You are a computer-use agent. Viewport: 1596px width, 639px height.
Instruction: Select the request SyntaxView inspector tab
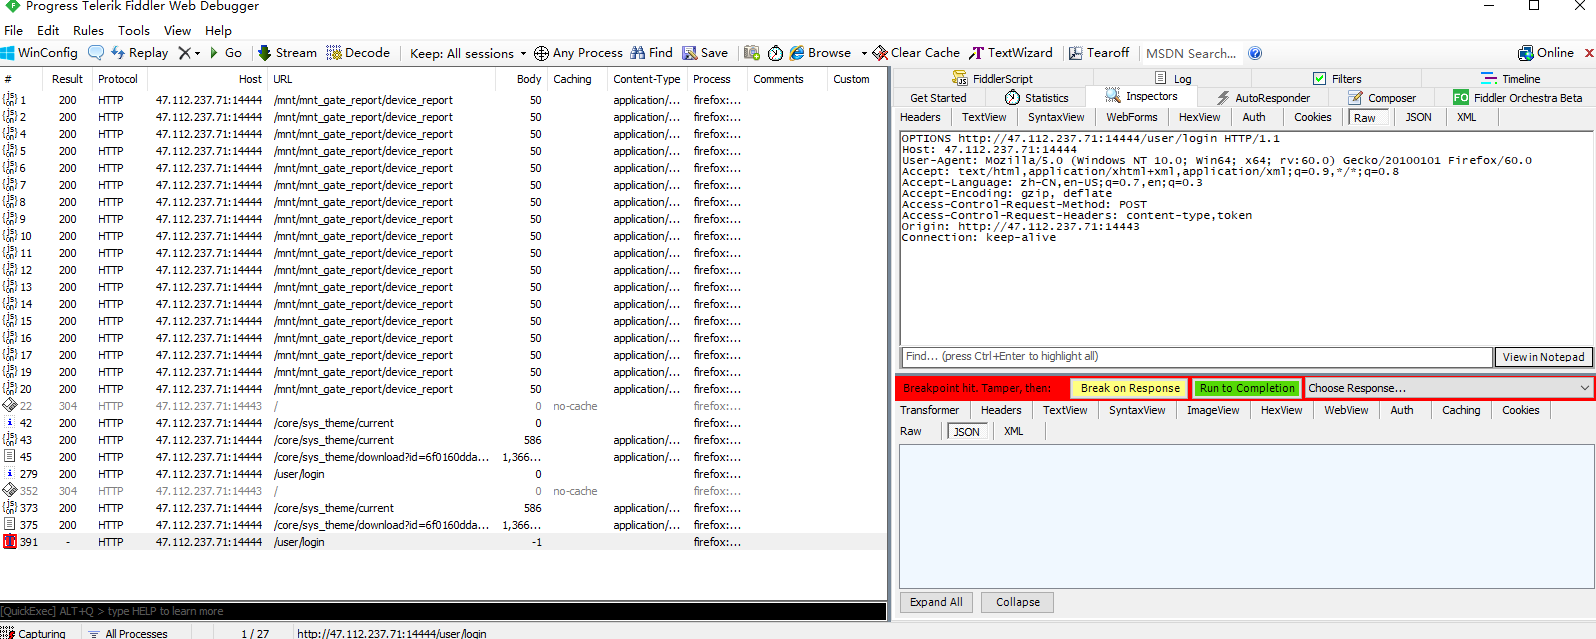pyautogui.click(x=1055, y=117)
